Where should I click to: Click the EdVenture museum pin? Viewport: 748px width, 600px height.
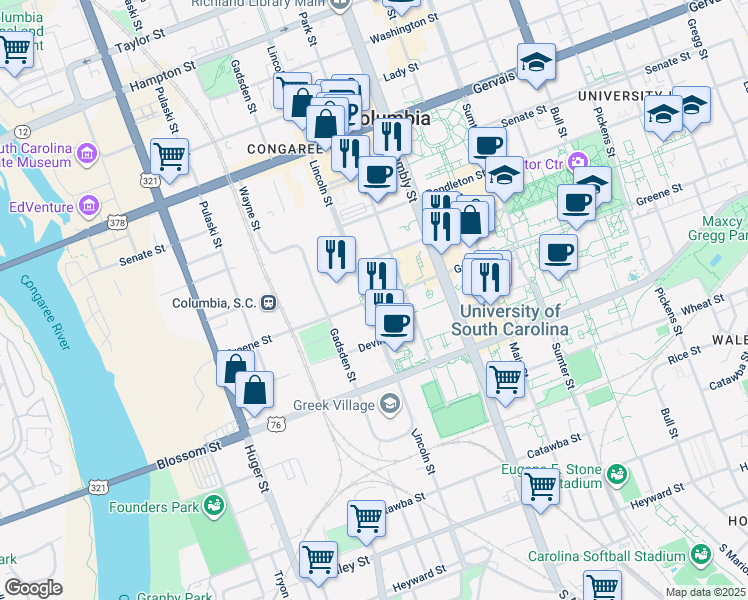[x=89, y=207]
